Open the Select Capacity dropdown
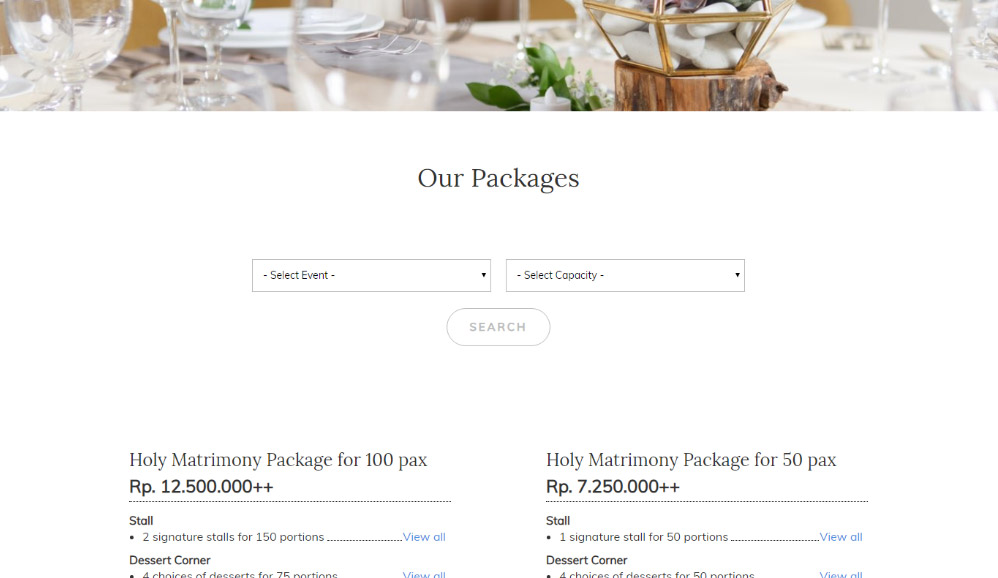Image resolution: width=998 pixels, height=578 pixels. pyautogui.click(x=625, y=276)
